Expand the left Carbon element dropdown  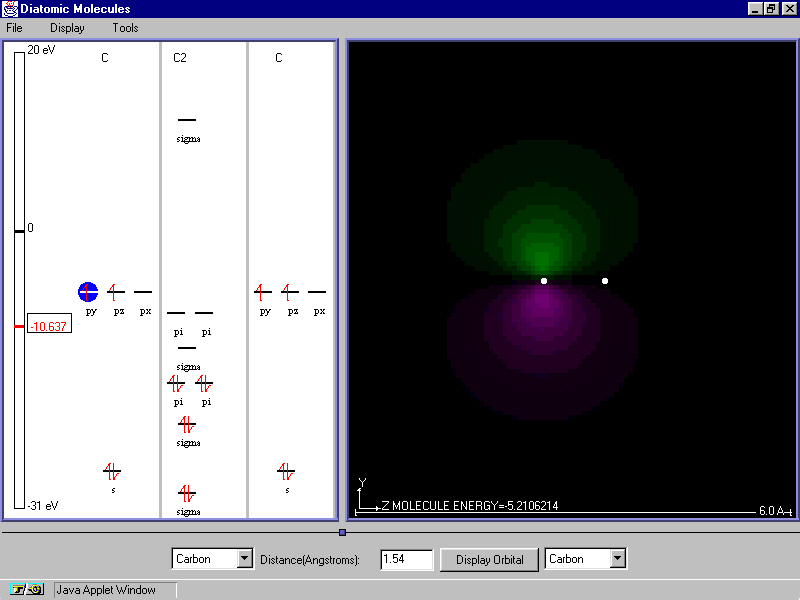245,559
